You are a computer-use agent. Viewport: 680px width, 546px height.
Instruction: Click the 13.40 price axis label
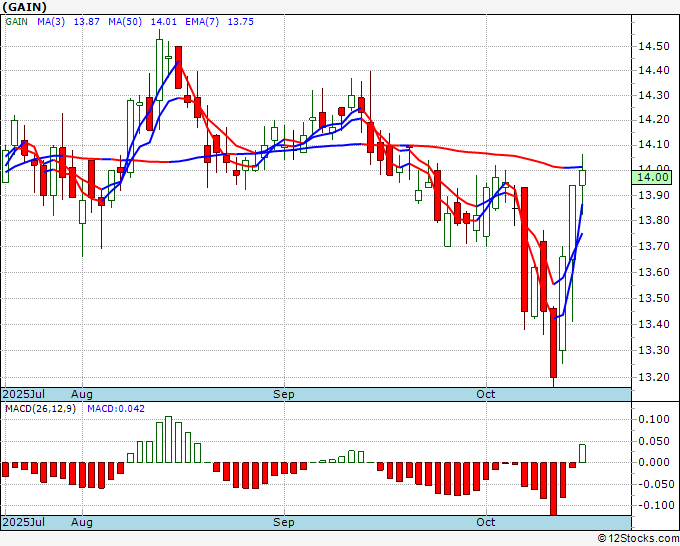pos(654,324)
